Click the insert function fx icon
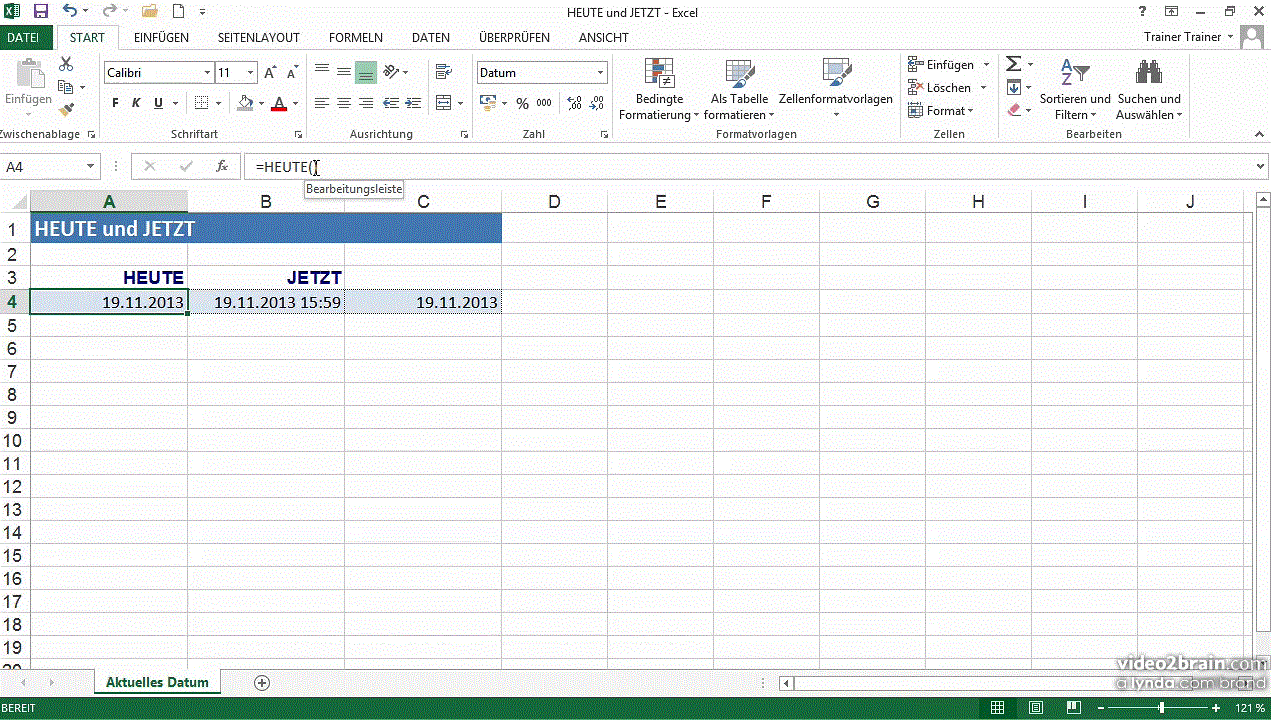The height and width of the screenshot is (720, 1271). [x=222, y=167]
